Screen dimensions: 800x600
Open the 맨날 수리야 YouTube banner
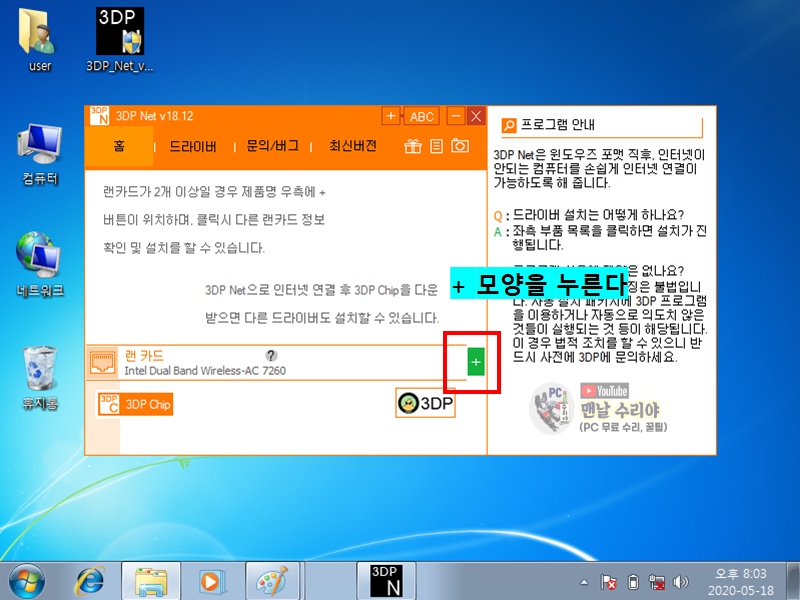pyautogui.click(x=598, y=409)
